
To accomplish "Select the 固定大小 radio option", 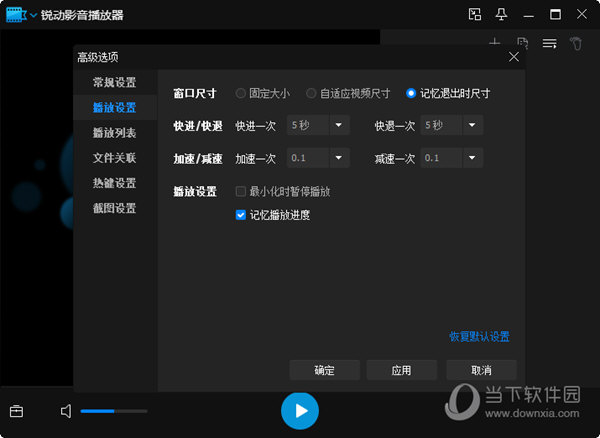I will point(262,93).
